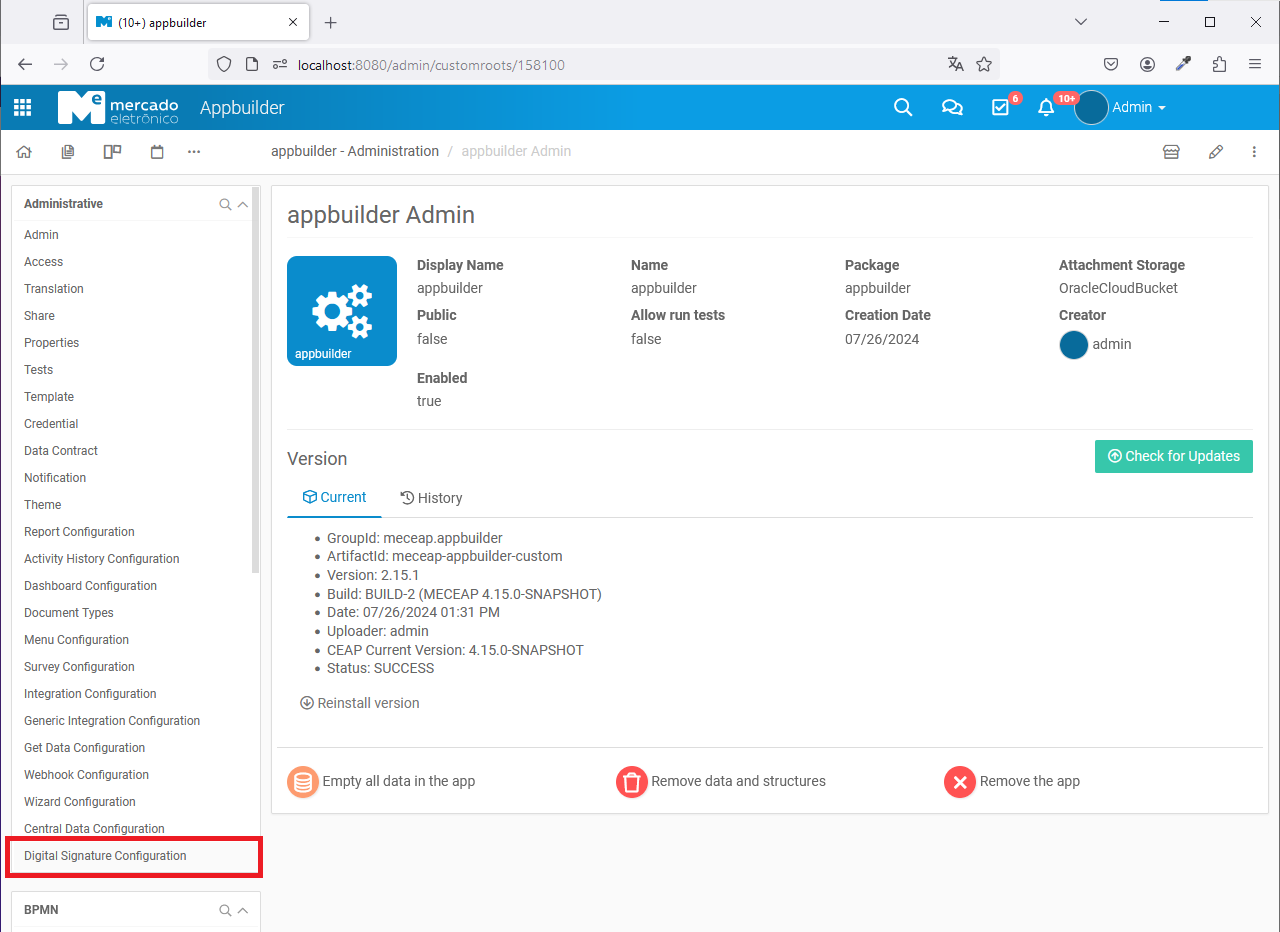Screen dimensions: 1280x932
Task: Open Digital Signature Configuration in sidebar
Action: pyautogui.click(x=105, y=856)
